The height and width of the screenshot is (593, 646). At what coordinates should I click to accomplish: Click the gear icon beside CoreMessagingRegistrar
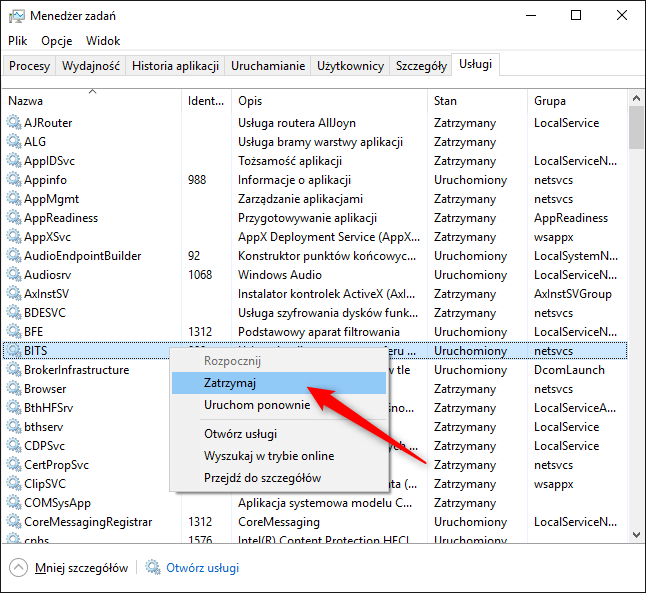(14, 522)
